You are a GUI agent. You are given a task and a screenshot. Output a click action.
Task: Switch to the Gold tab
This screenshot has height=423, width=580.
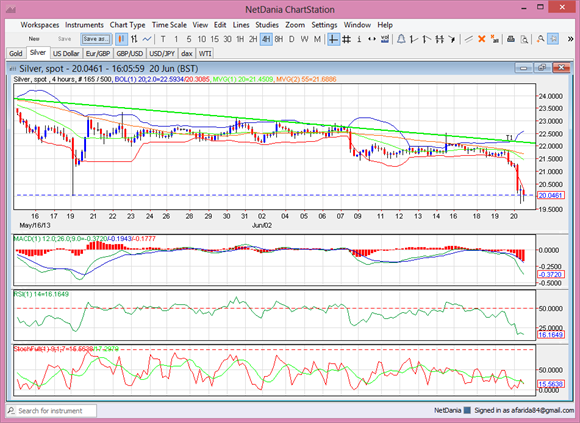click(x=16, y=53)
